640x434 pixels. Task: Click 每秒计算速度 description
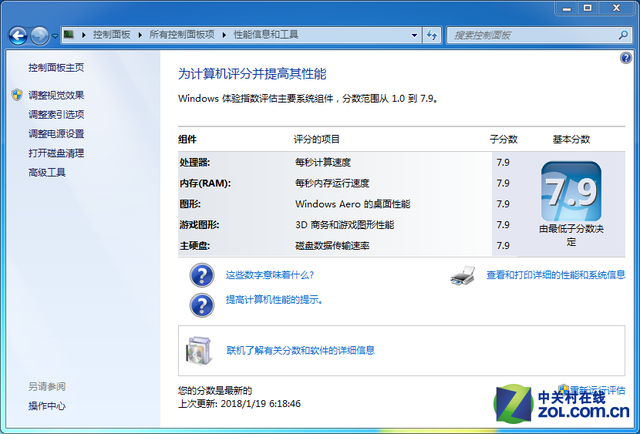click(x=323, y=162)
